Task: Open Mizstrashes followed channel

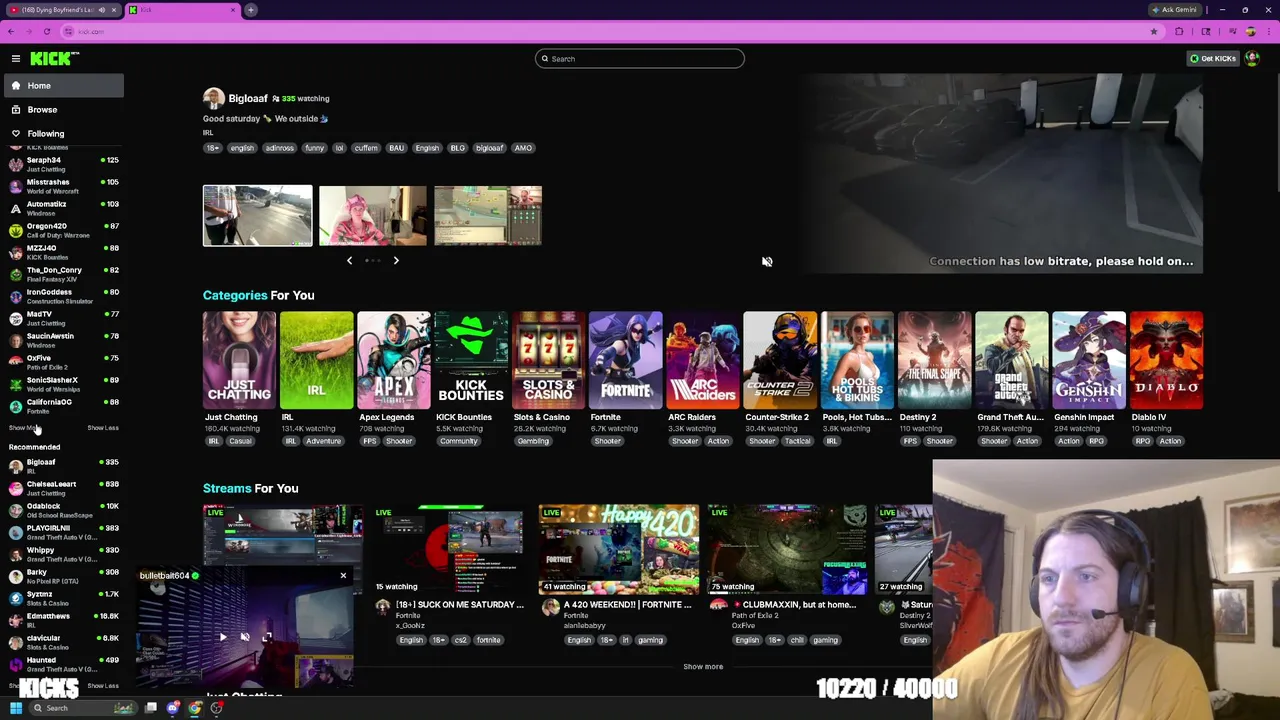Action: coord(62,186)
